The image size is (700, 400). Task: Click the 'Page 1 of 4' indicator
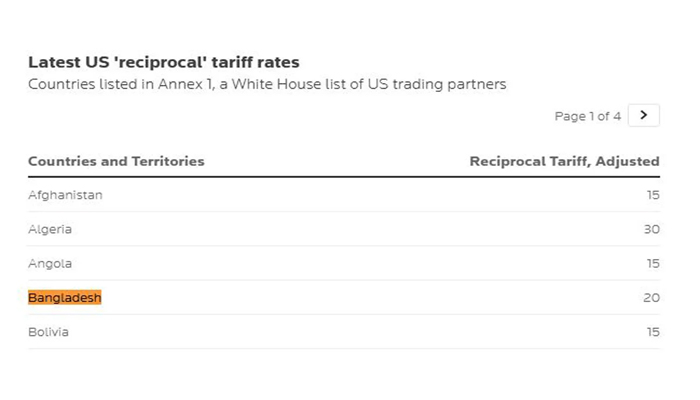pos(587,116)
